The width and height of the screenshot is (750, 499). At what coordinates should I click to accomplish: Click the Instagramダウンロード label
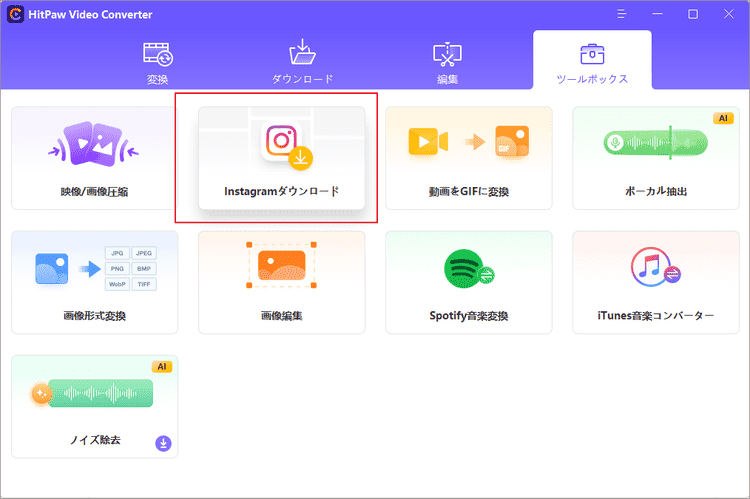[282, 191]
